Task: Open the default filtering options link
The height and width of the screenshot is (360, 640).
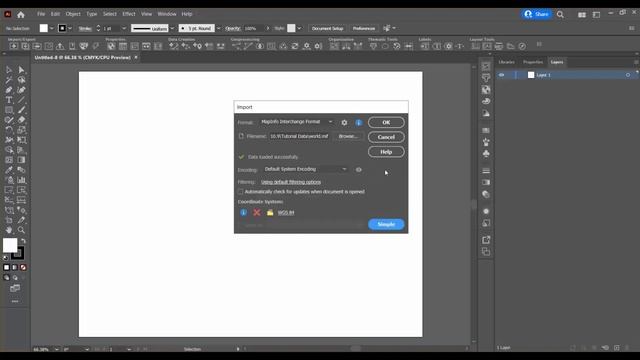Action: pos(291,182)
